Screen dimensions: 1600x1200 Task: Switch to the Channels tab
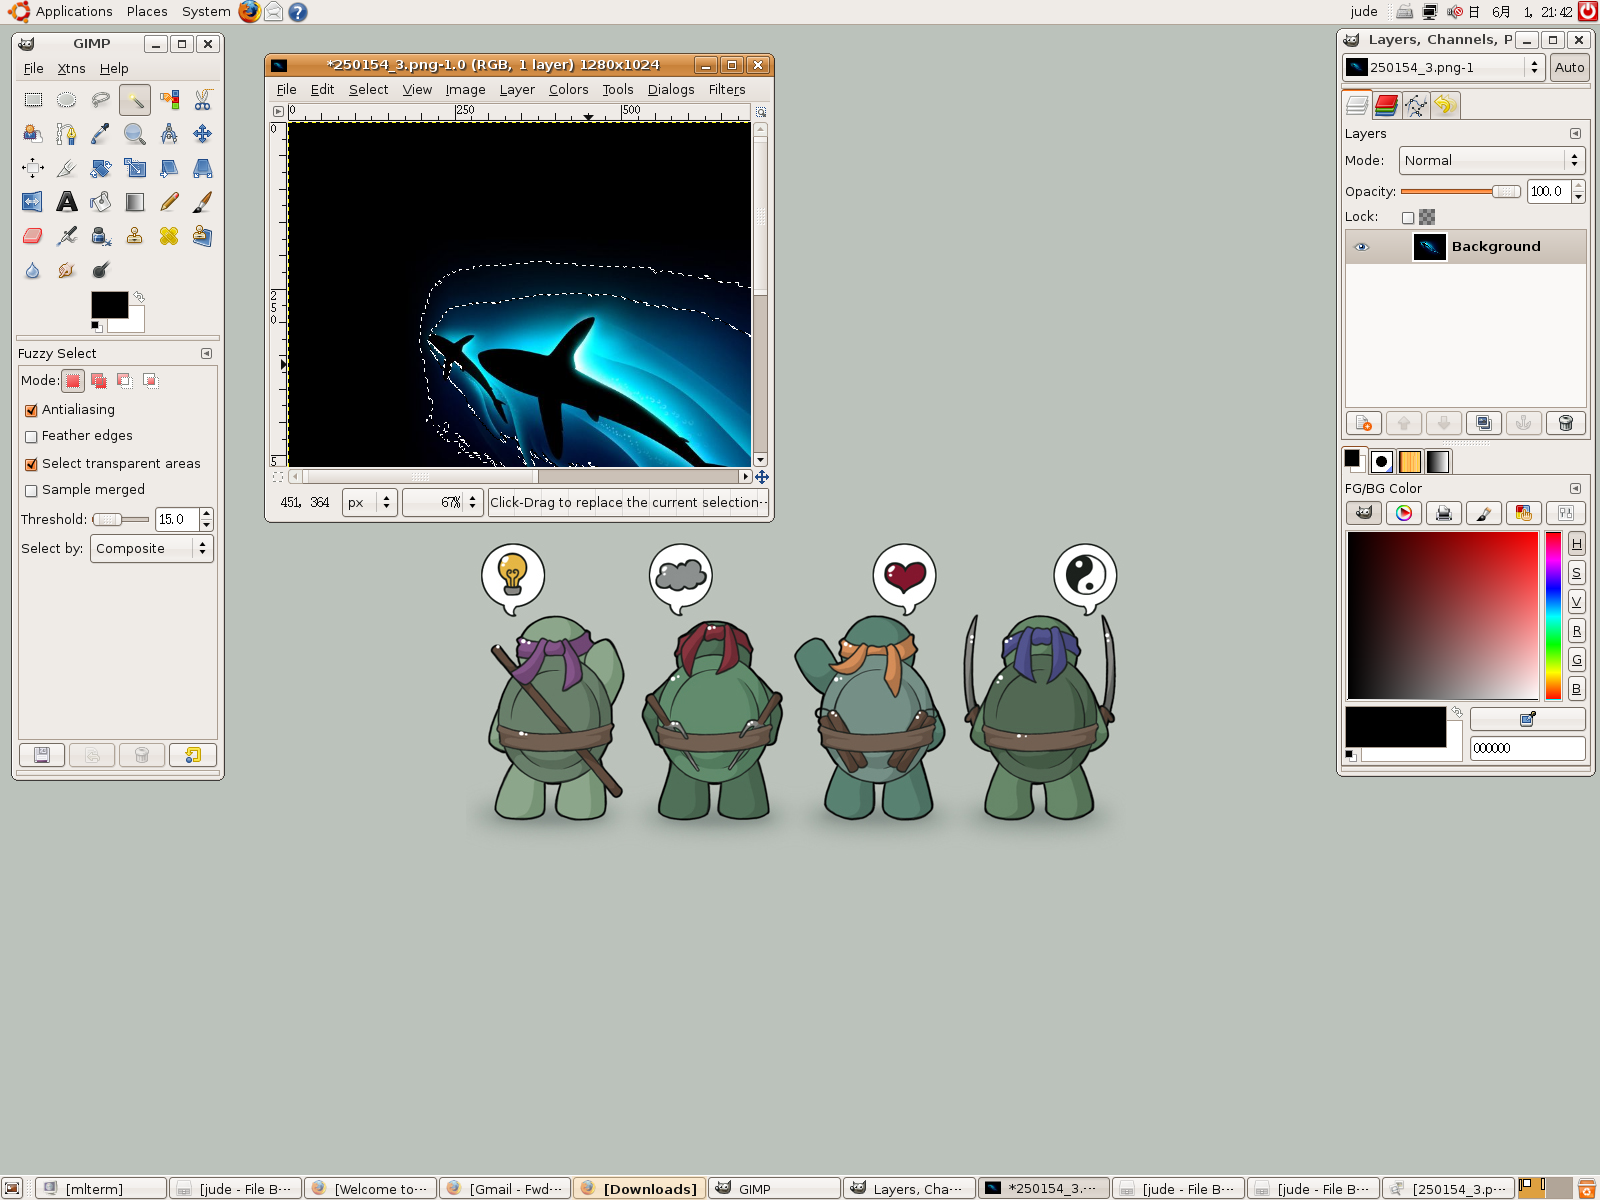pyautogui.click(x=1386, y=105)
